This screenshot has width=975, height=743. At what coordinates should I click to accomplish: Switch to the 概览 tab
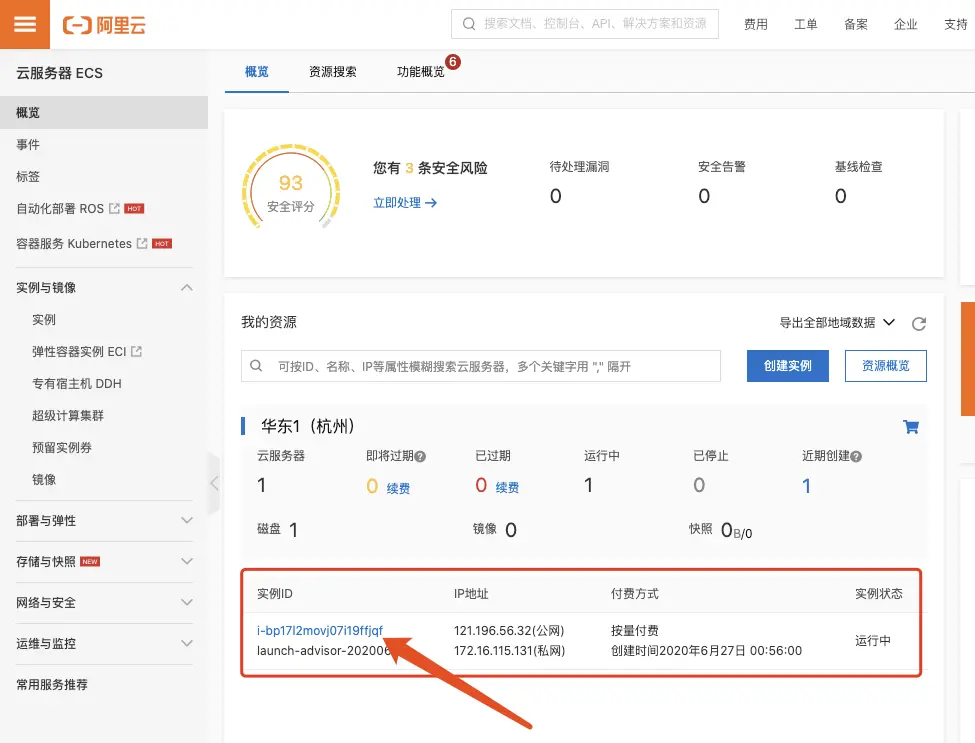coord(257,72)
